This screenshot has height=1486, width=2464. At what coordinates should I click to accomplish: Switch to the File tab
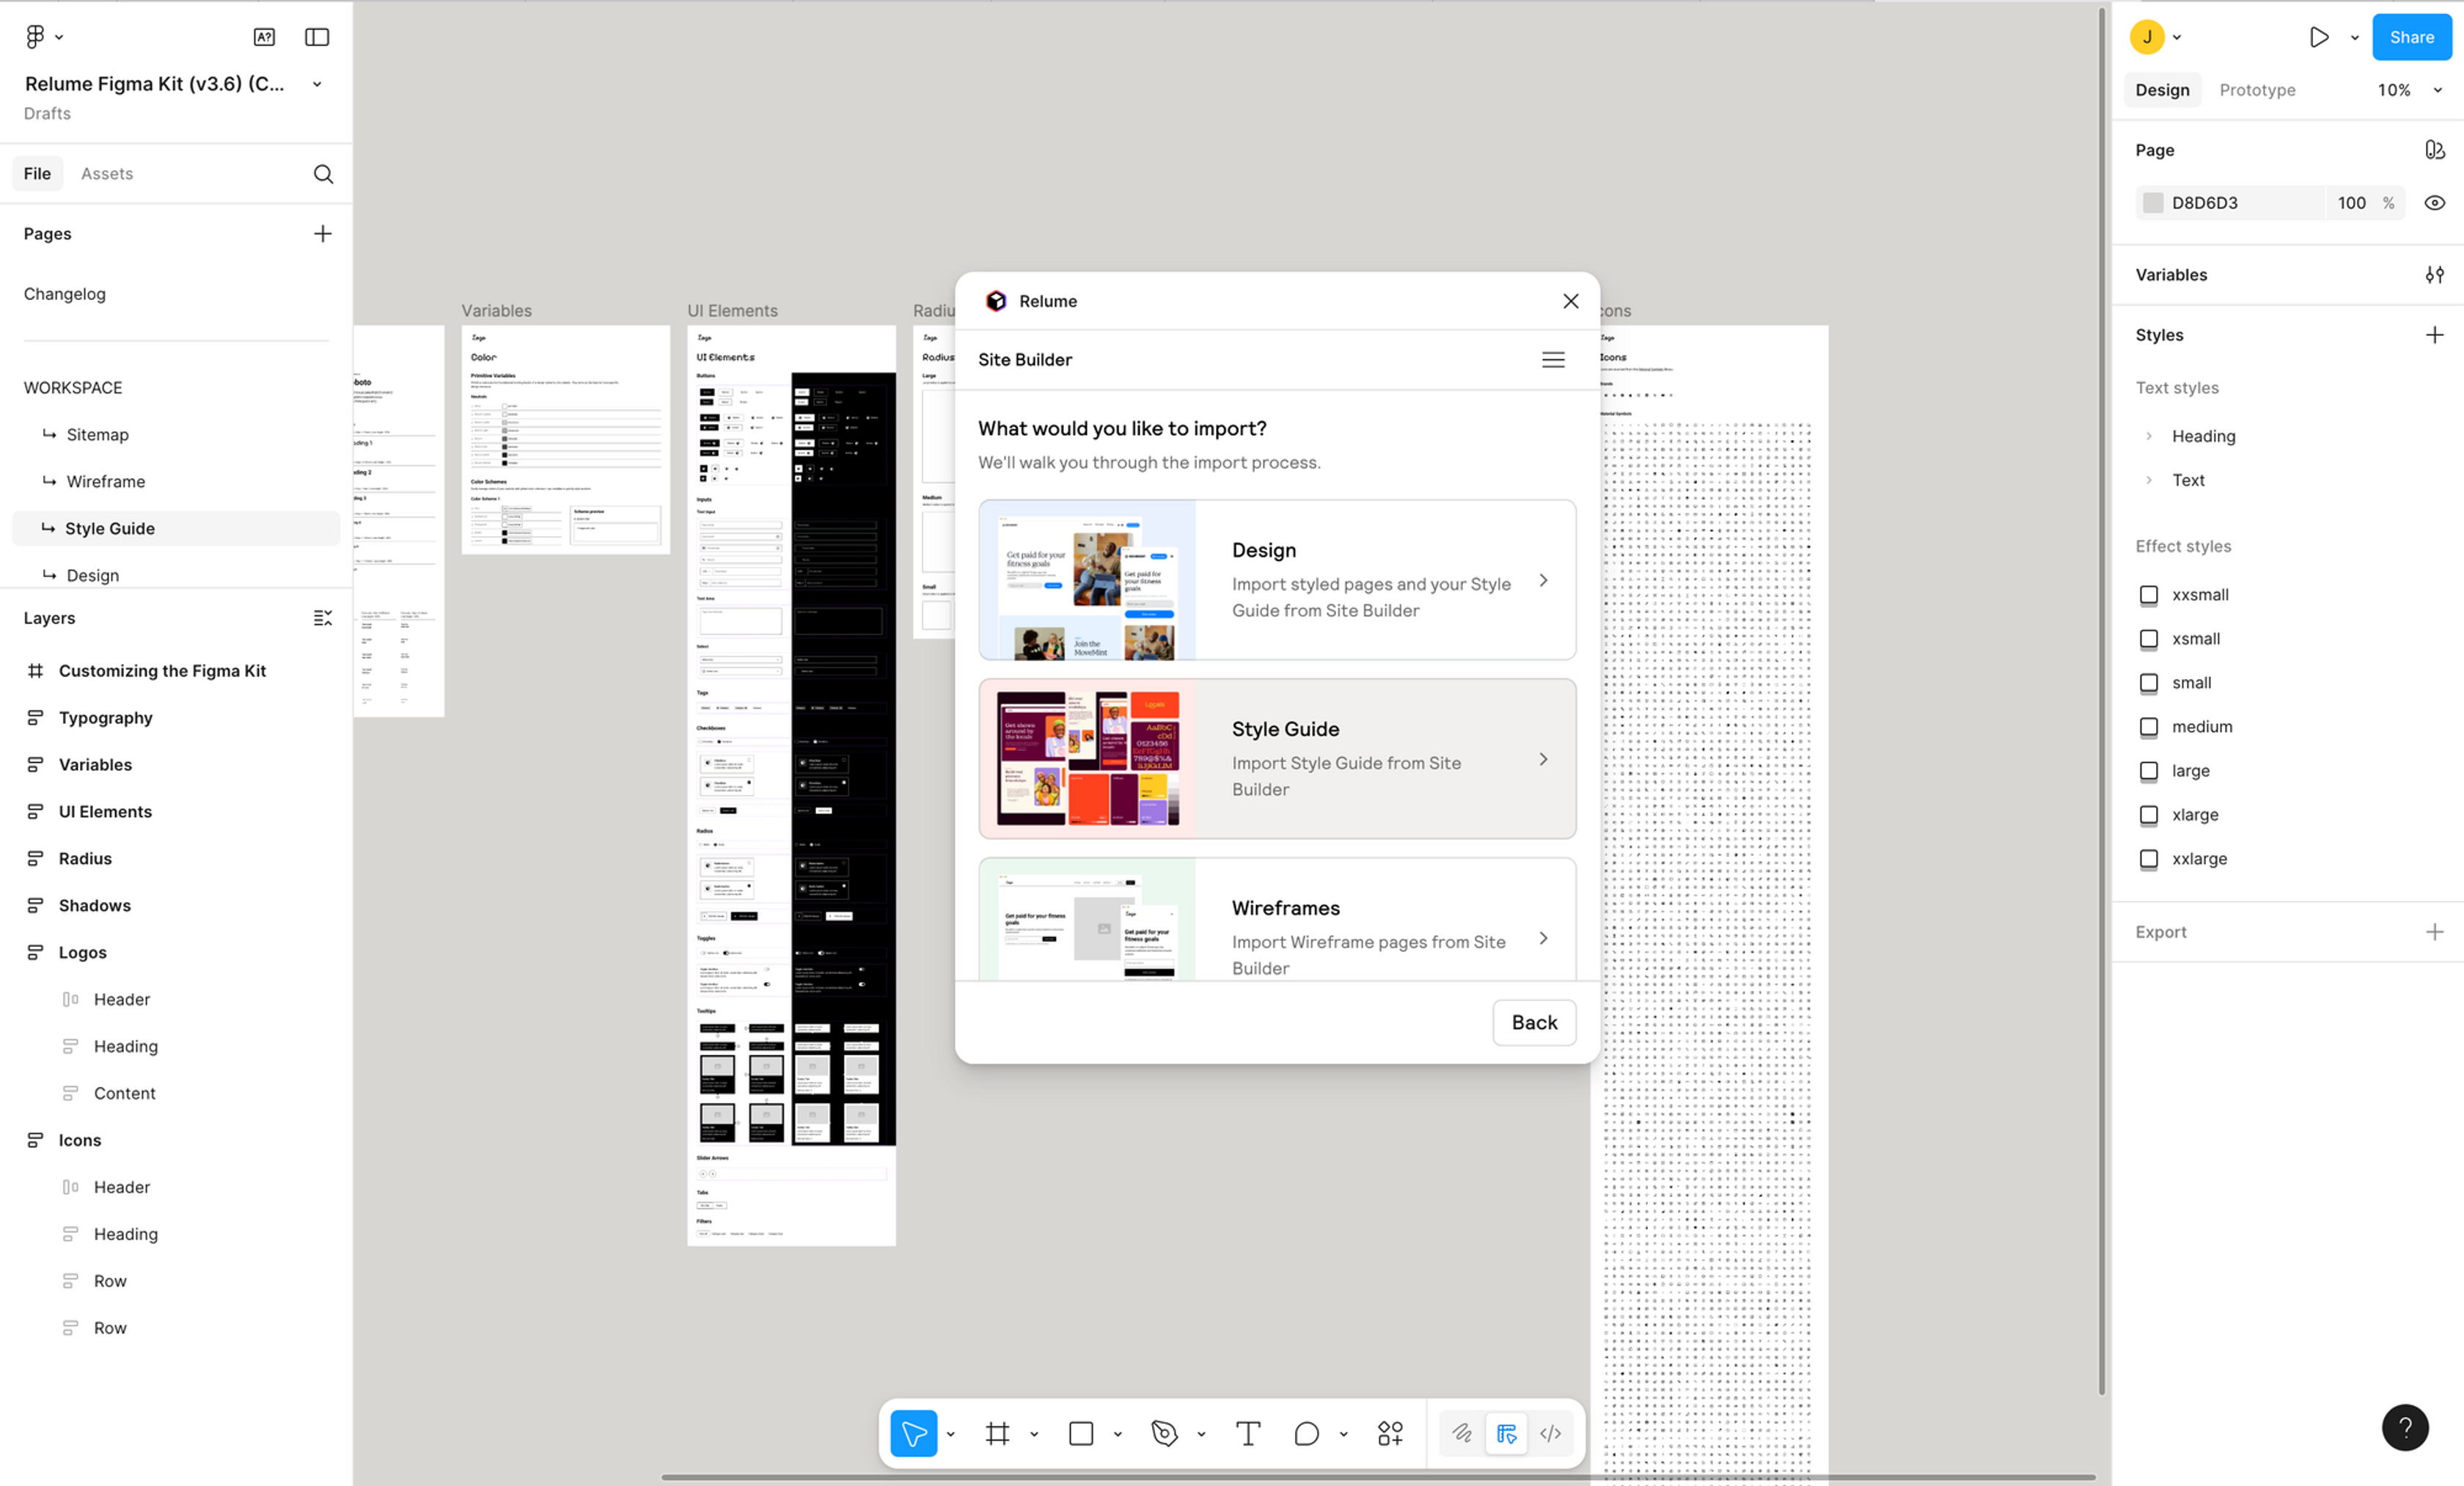(37, 174)
